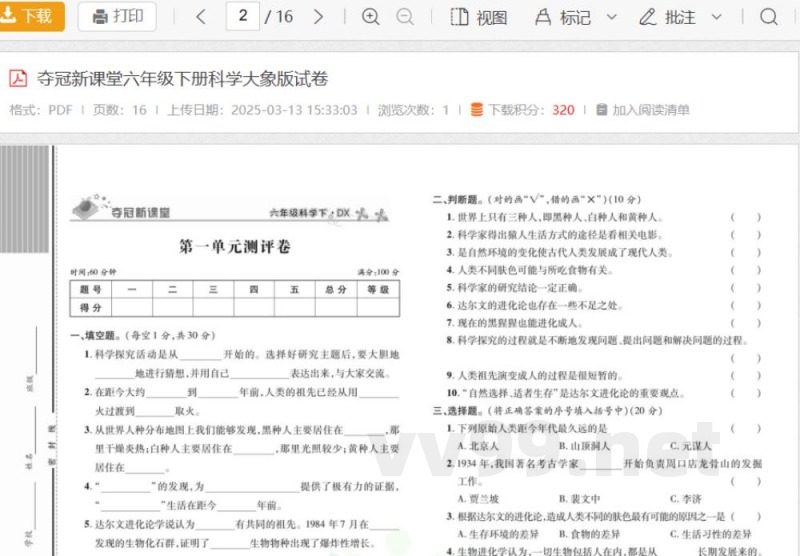Image resolution: width=800 pixels, height=556 pixels.
Task: Click the 得分 table row label
Action: (x=91, y=308)
